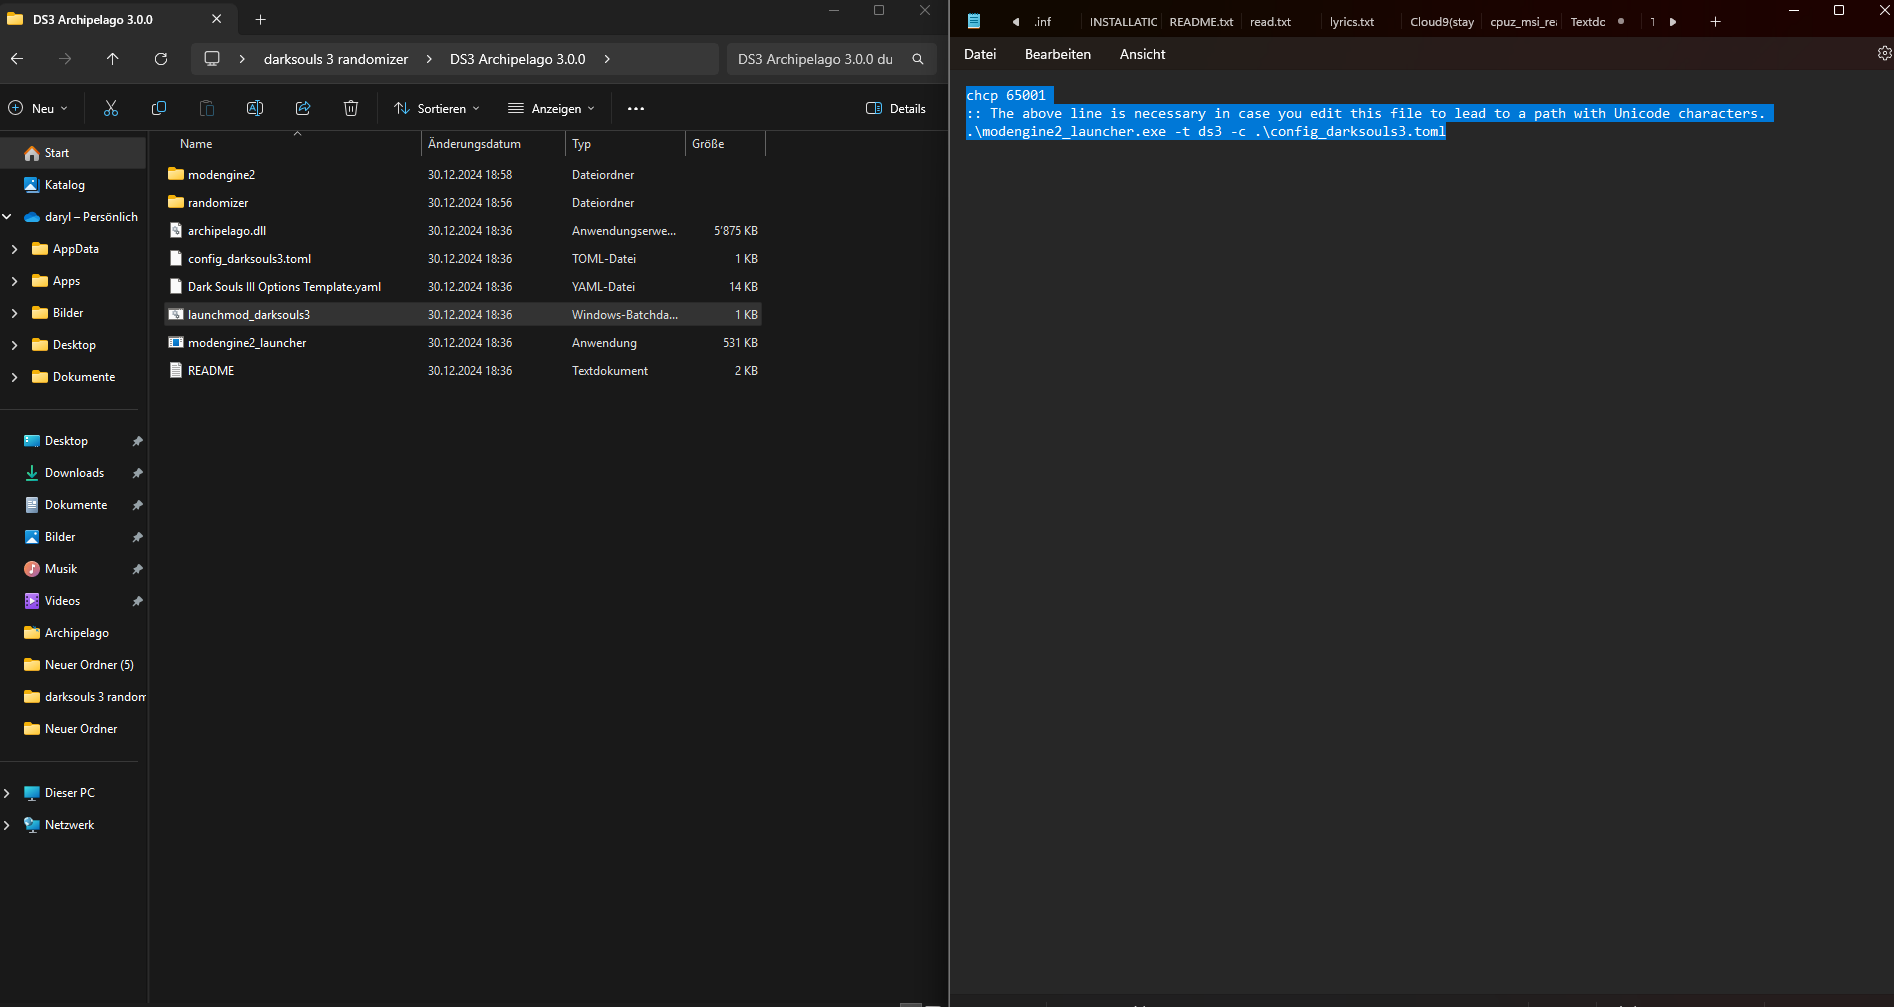This screenshot has width=1894, height=1007.
Task: Switch to the lyrics.txt tab
Action: (1351, 22)
